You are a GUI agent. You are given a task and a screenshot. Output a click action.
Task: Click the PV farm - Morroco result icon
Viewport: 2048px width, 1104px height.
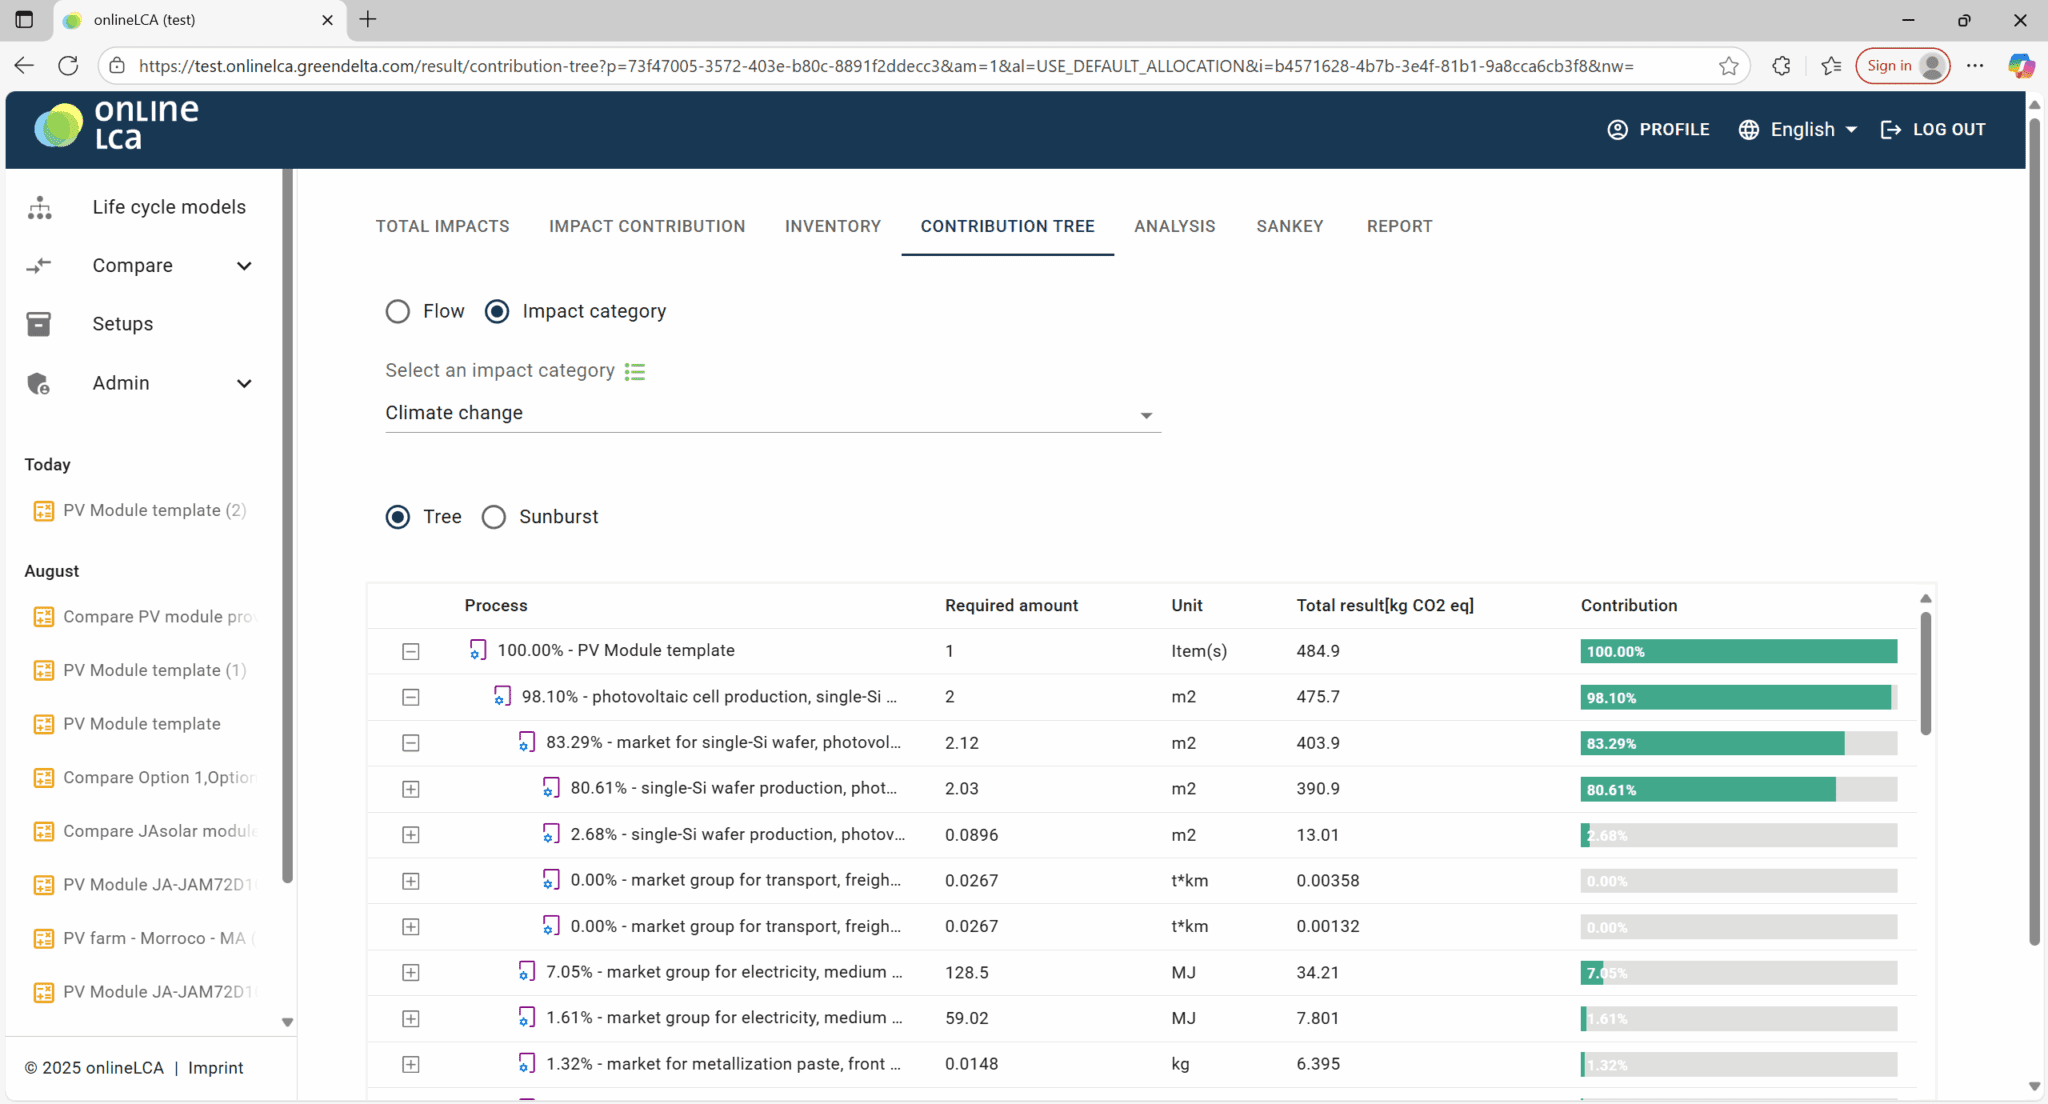[x=43, y=938]
